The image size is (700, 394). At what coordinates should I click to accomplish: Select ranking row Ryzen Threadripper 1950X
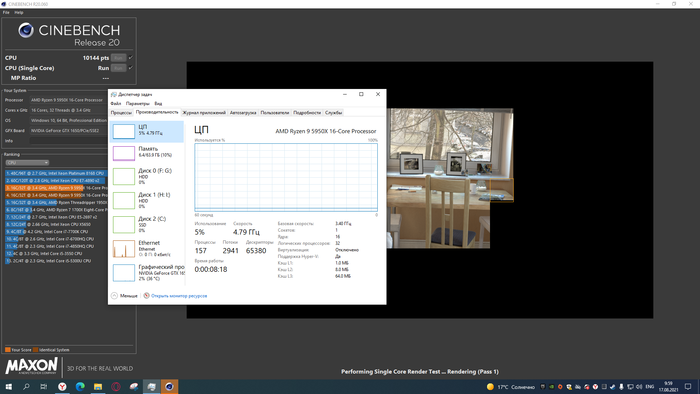pyautogui.click(x=56, y=203)
